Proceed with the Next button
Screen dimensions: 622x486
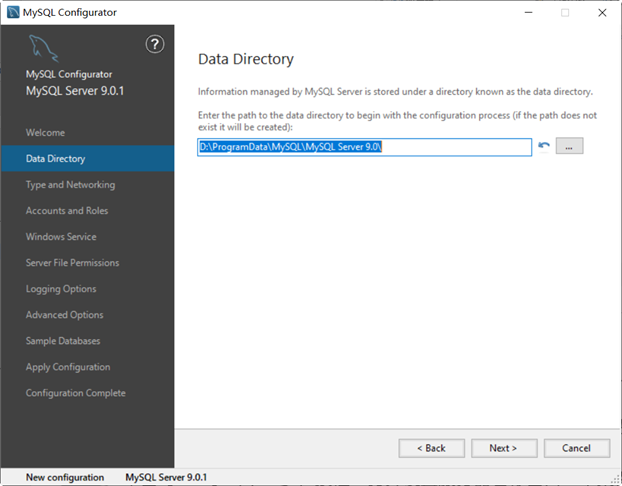[504, 448]
